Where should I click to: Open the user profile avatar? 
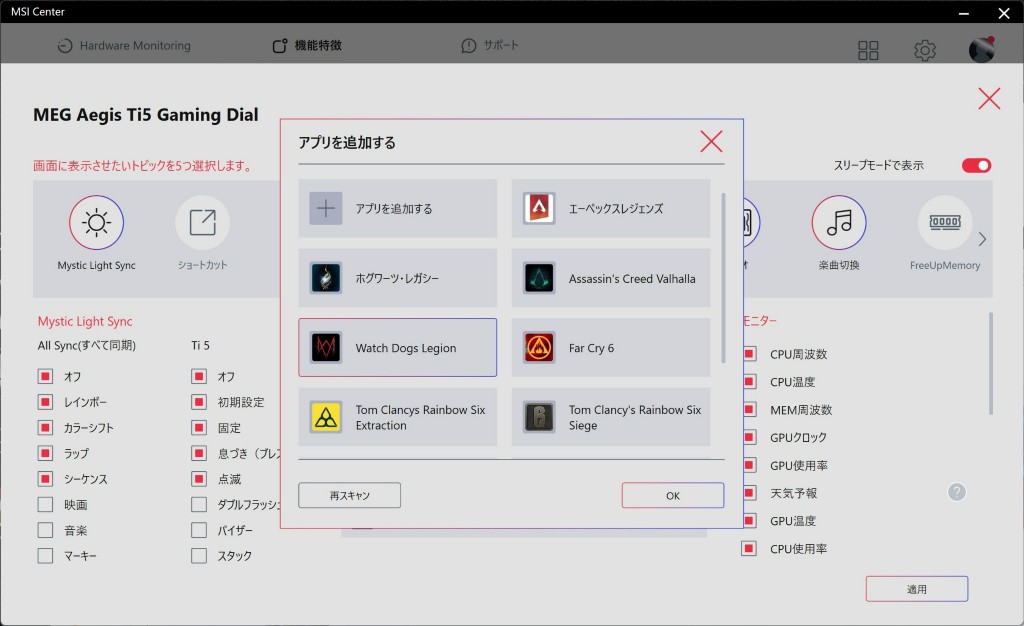(981, 50)
